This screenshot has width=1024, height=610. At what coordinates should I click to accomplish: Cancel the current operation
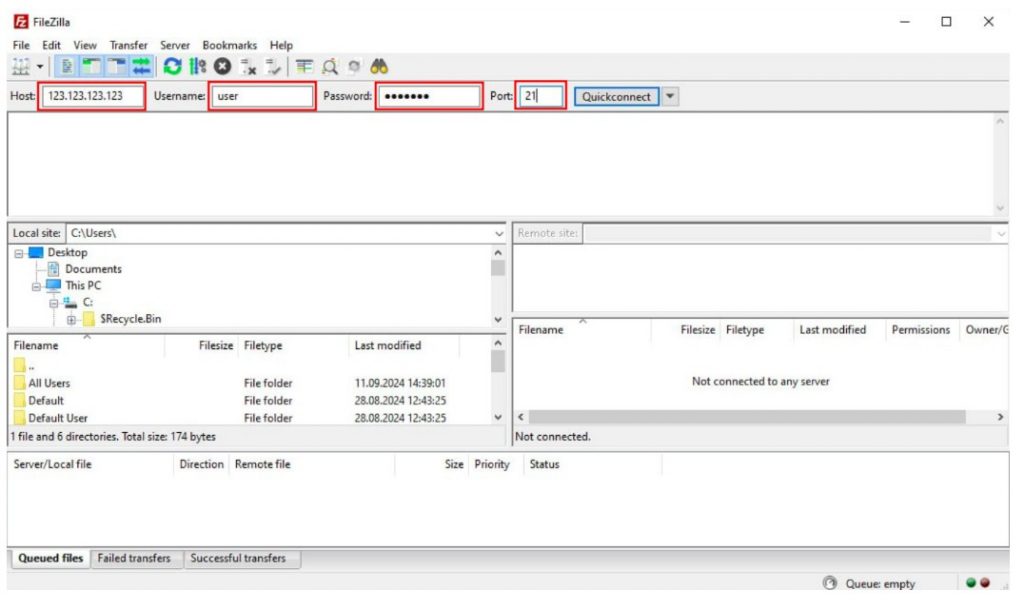(223, 67)
